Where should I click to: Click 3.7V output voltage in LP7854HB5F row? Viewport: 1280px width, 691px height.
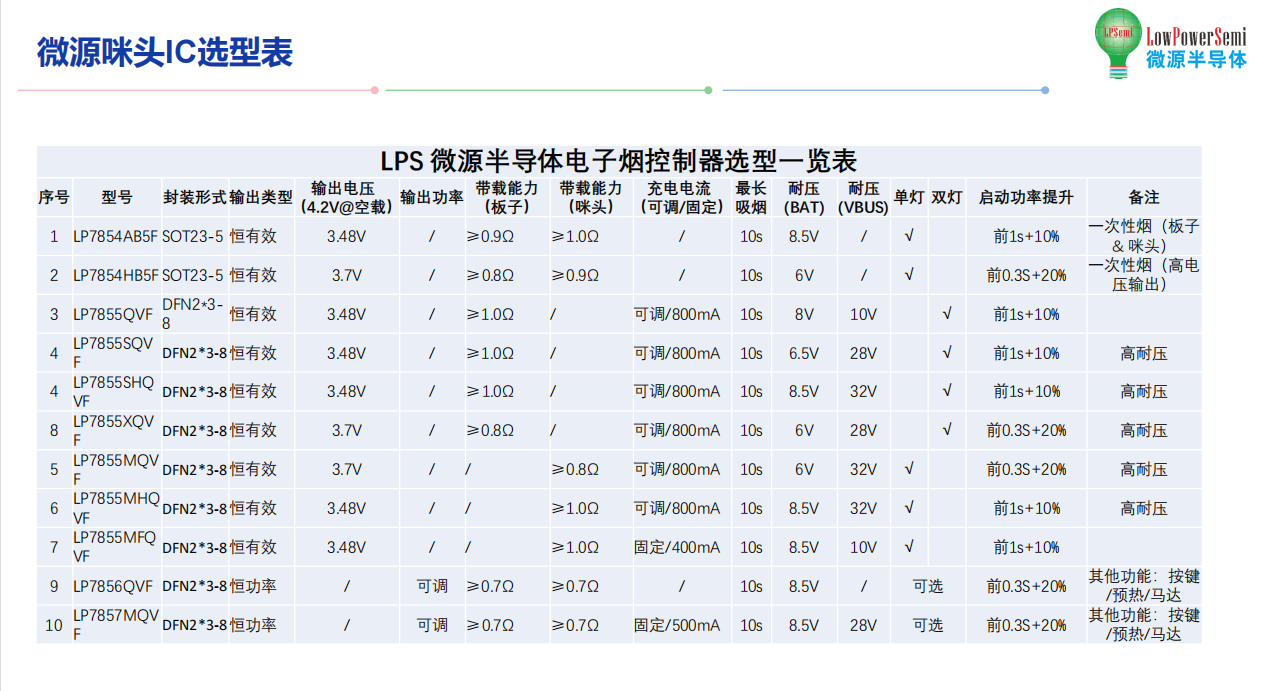(346, 275)
